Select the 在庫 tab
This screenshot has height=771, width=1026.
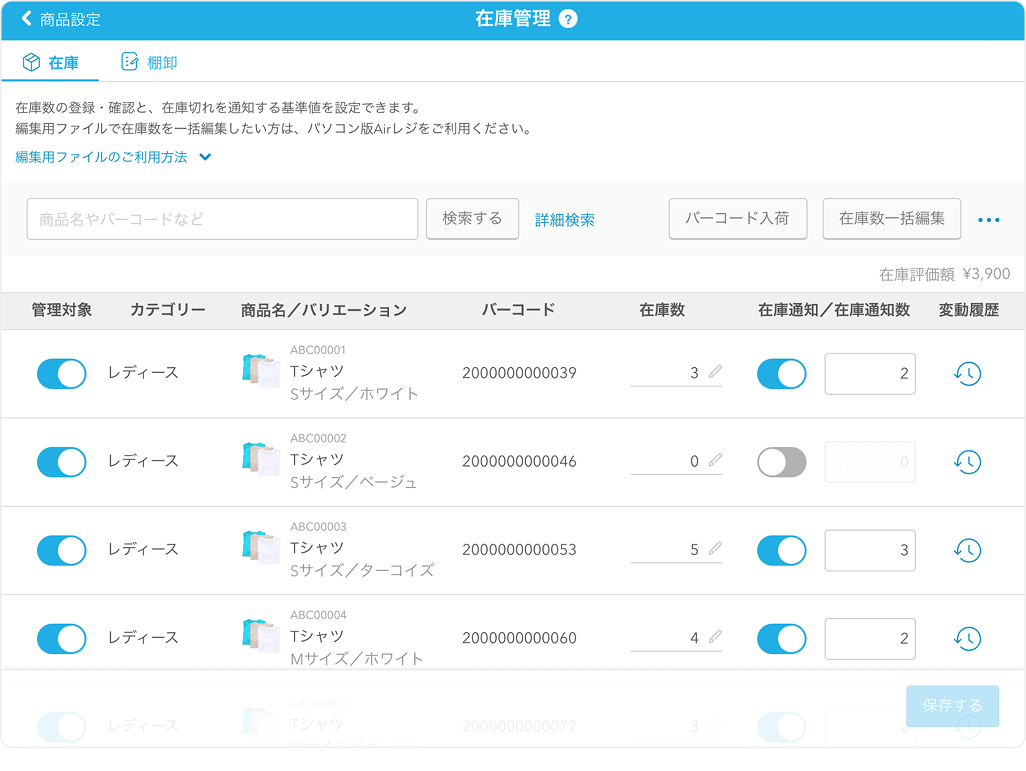(x=51, y=63)
